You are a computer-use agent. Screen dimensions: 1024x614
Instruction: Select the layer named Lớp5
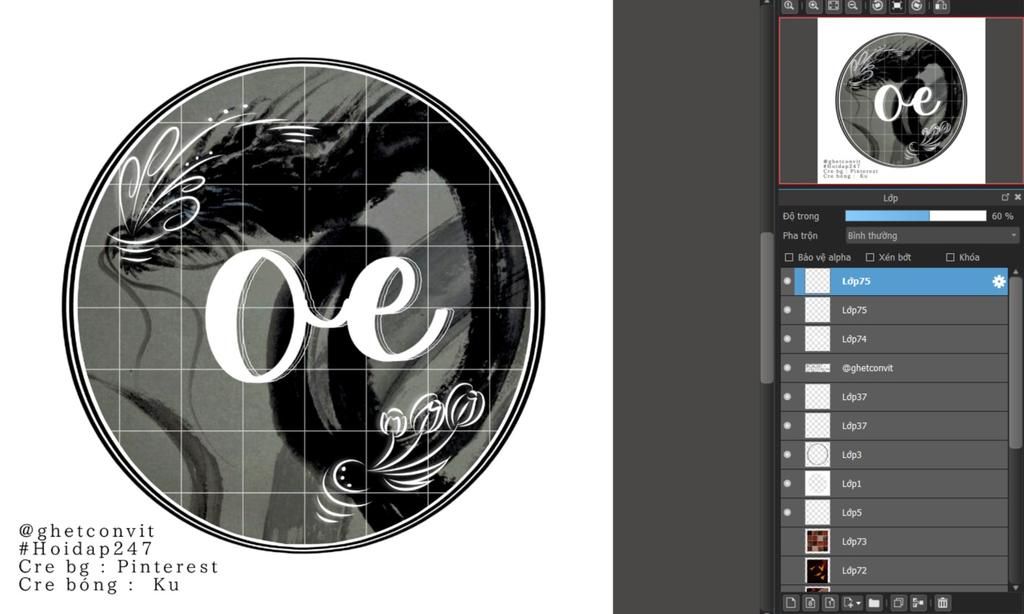[851, 512]
